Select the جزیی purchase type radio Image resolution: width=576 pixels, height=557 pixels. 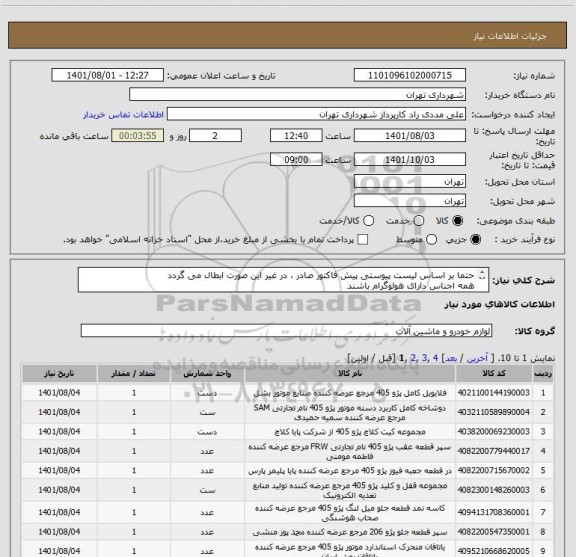click(x=475, y=240)
